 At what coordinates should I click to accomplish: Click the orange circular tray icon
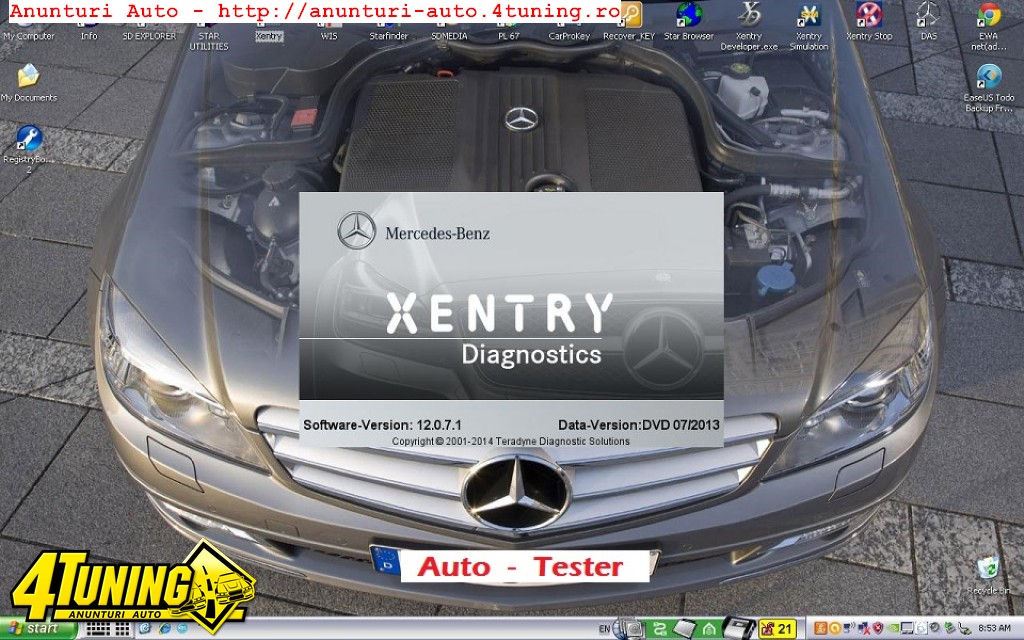[835, 628]
